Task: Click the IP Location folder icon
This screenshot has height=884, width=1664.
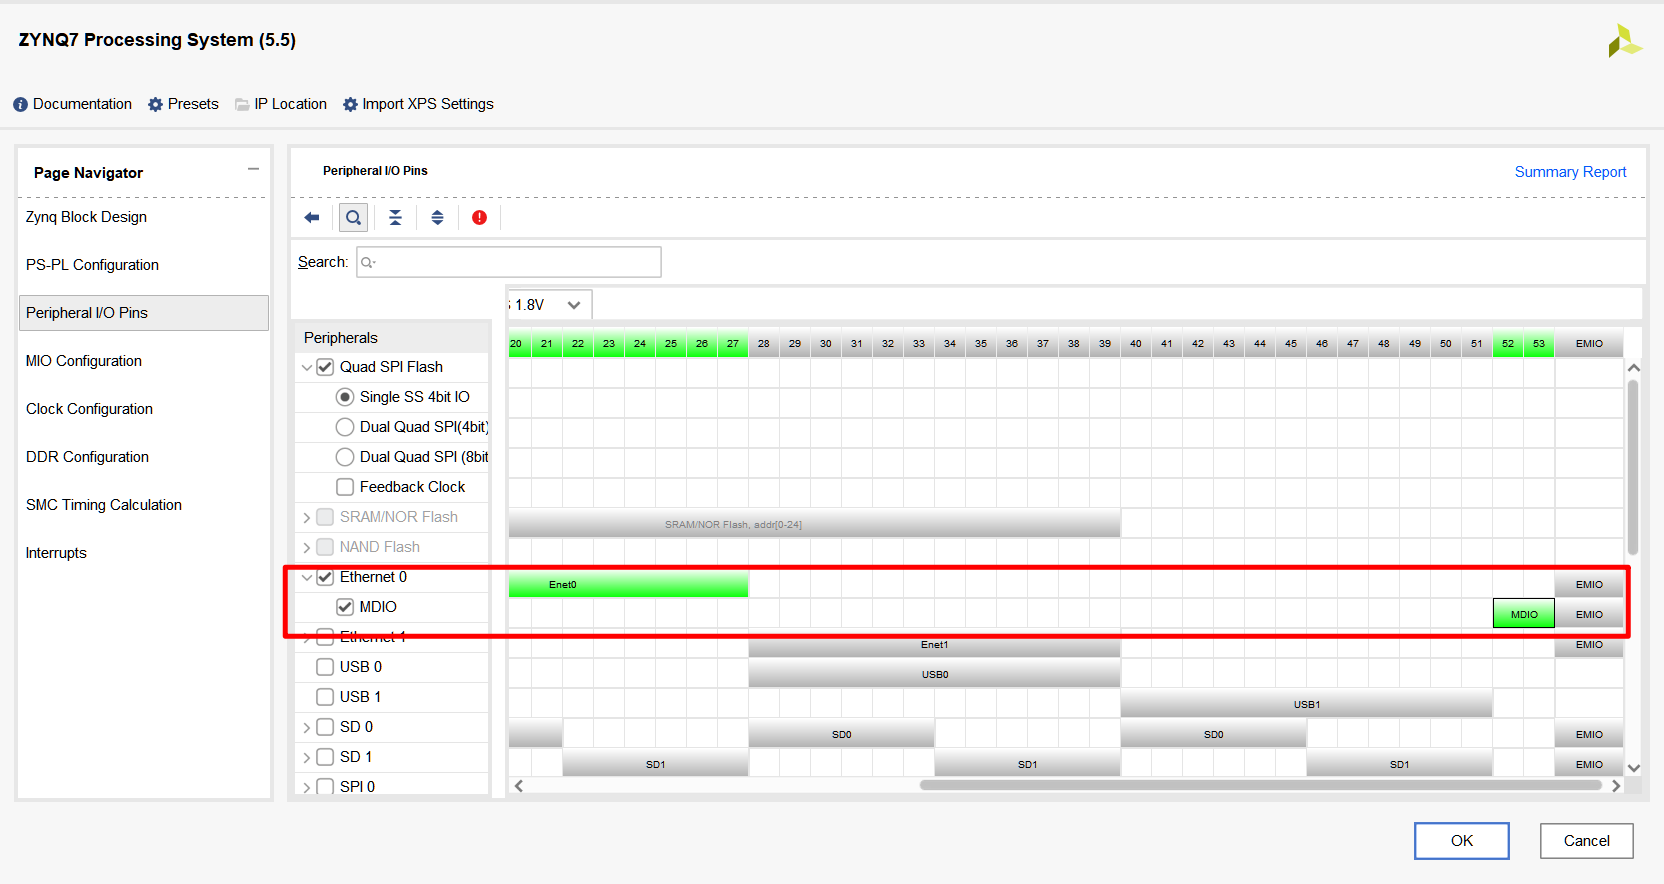Action: [242, 105]
